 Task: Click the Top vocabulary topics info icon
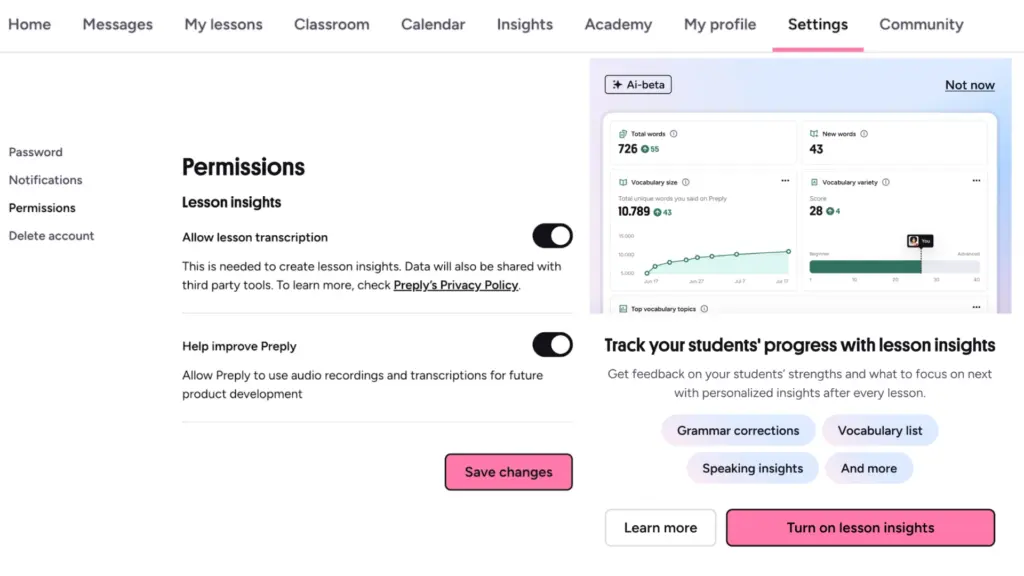pyautogui.click(x=703, y=309)
